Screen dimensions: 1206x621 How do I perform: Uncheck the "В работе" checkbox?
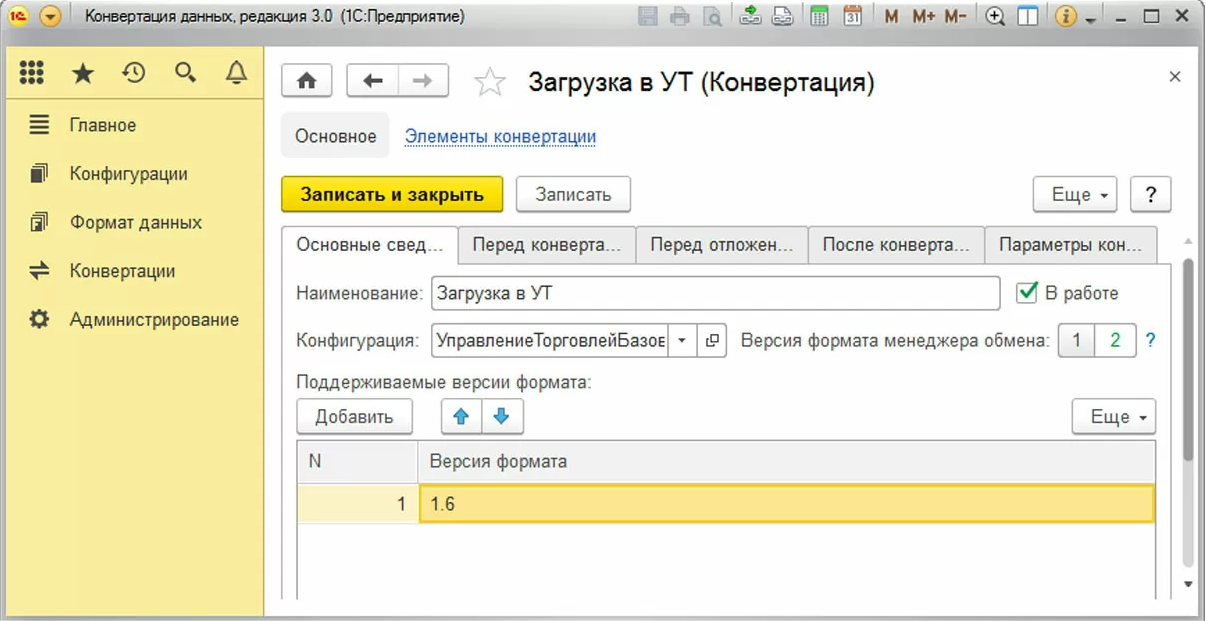tap(1027, 292)
